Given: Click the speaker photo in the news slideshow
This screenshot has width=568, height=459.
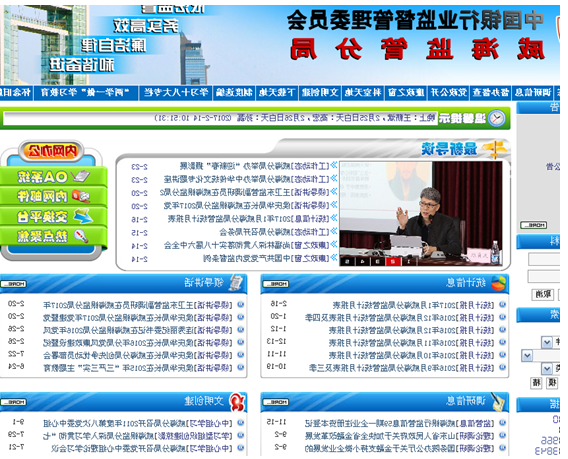Looking at the screenshot, I should [x=421, y=214].
